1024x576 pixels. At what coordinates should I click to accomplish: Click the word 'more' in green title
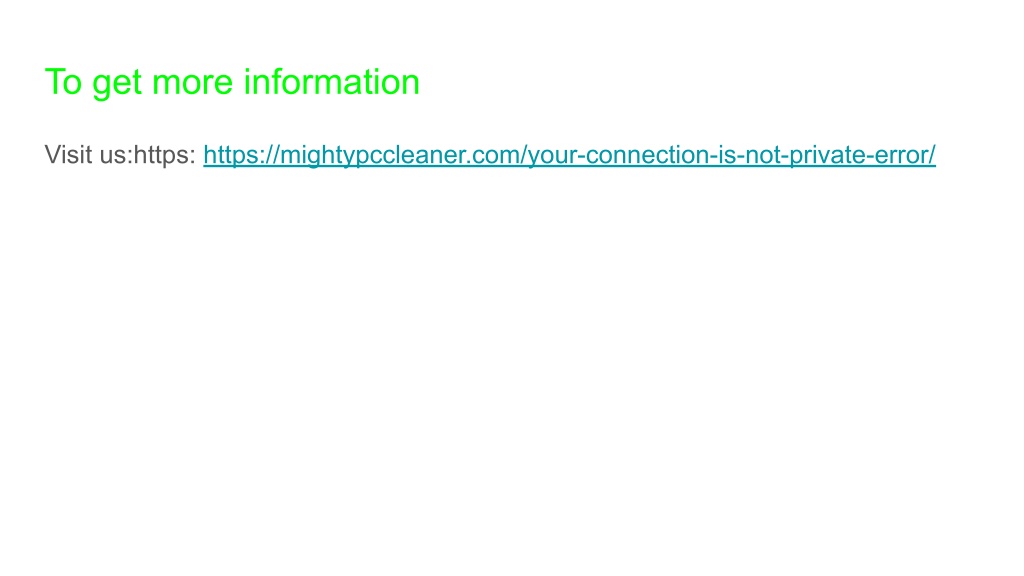point(192,84)
